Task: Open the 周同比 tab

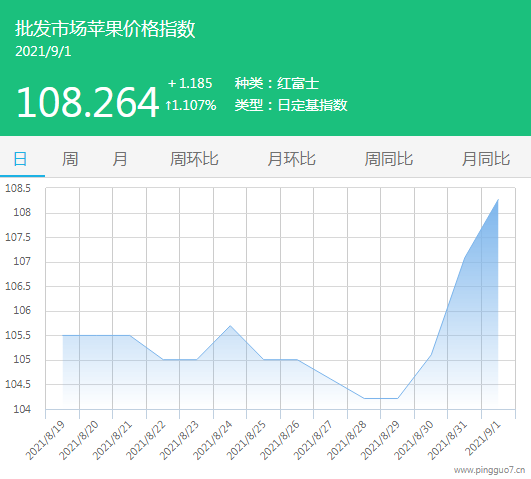Action: click(389, 159)
